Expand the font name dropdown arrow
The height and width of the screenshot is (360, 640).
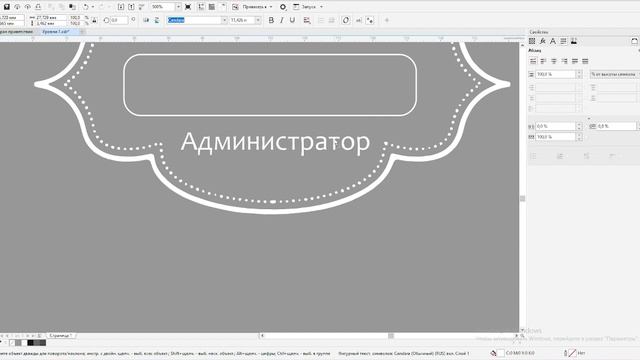224,20
